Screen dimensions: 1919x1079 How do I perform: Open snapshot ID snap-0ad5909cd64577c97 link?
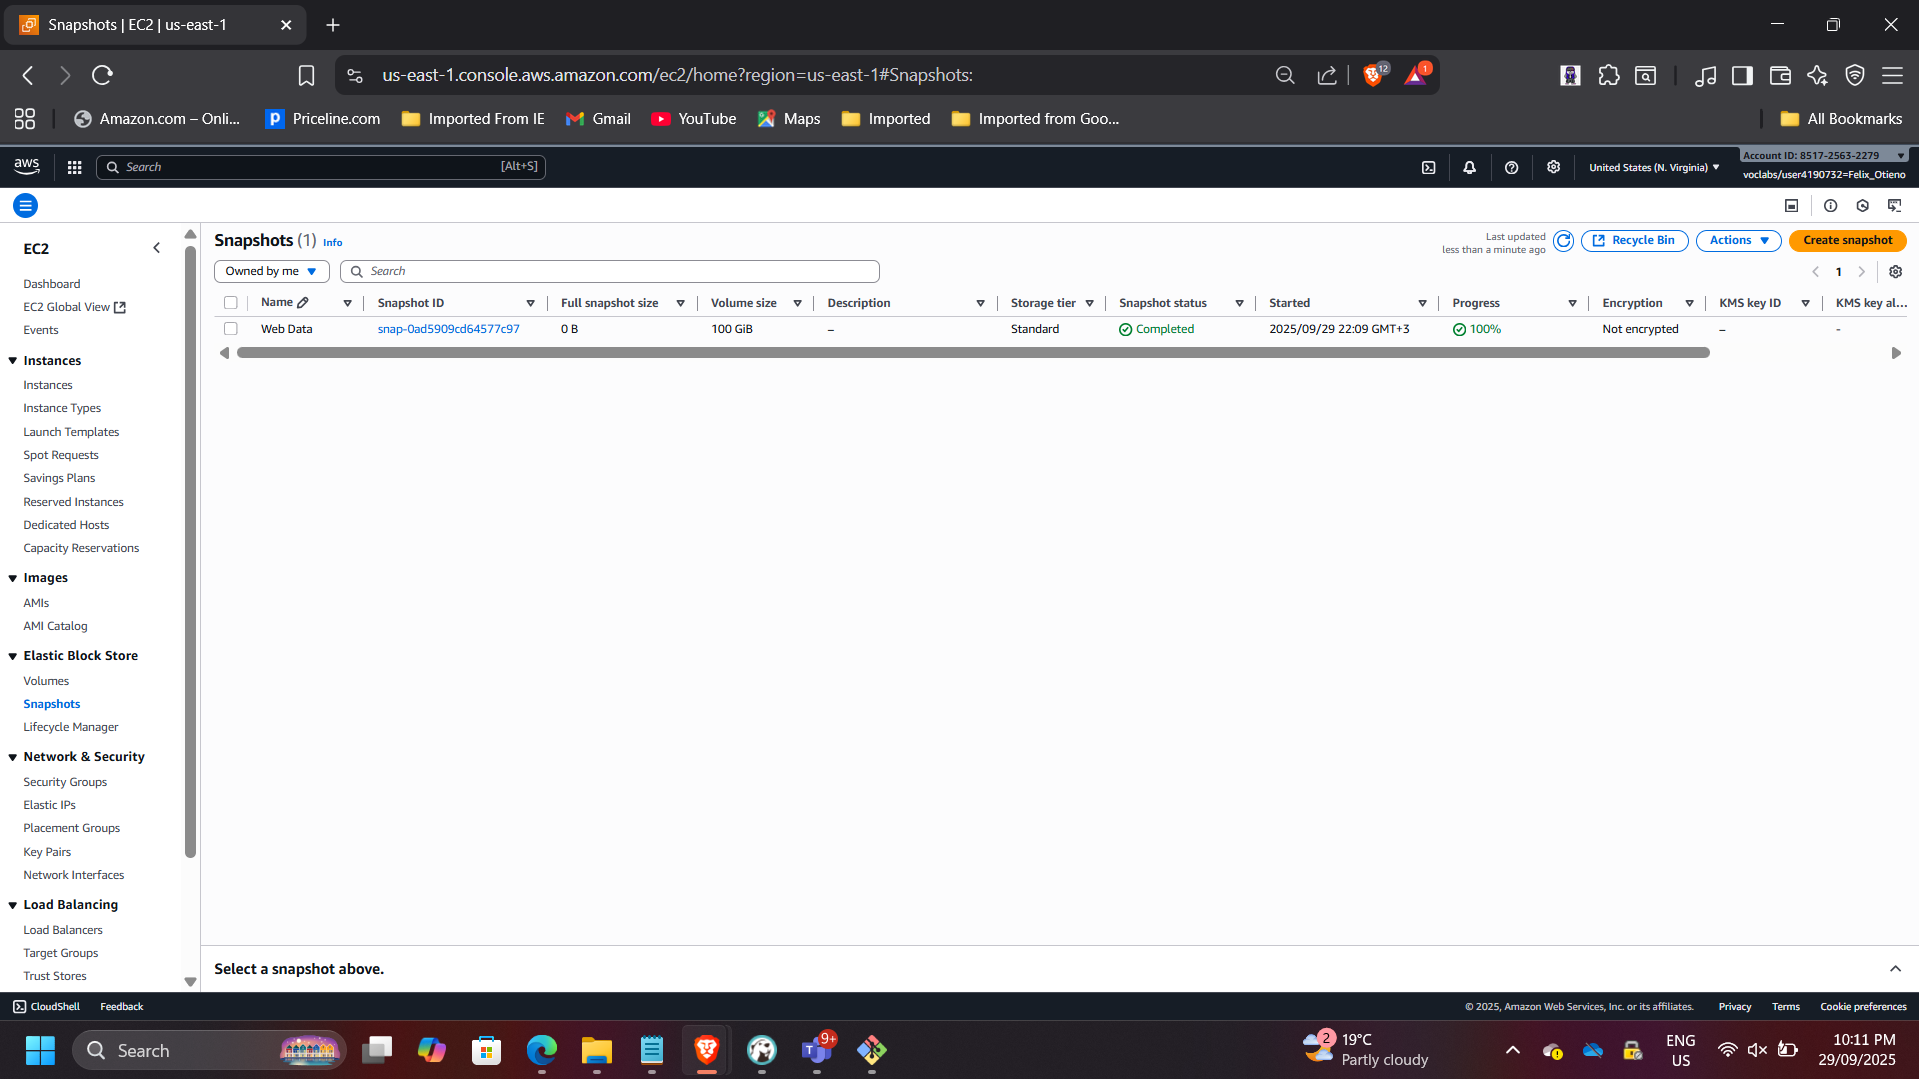[448, 329]
